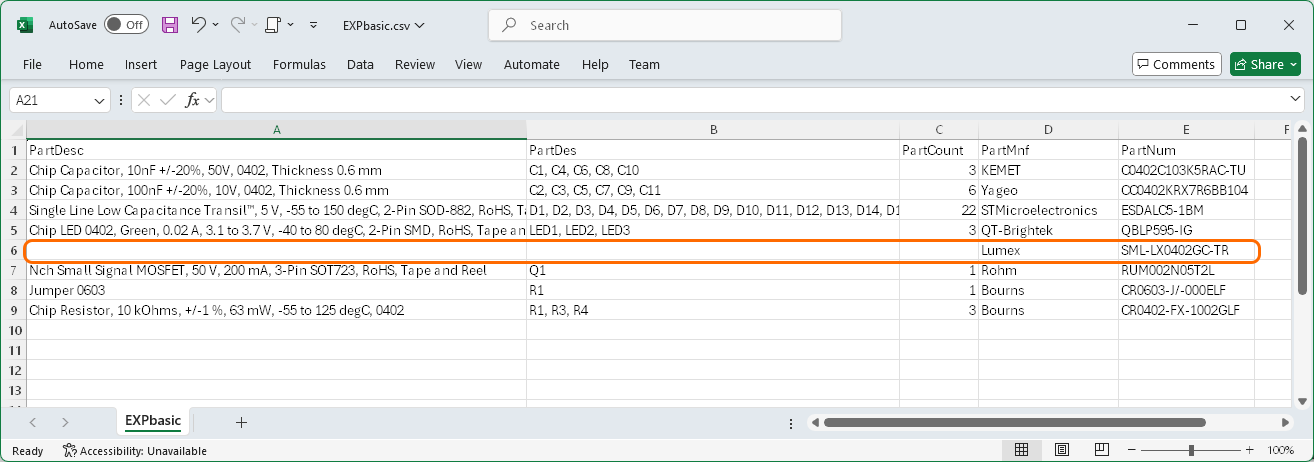
Task: Switch to the Insert ribbon tab
Action: pyautogui.click(x=141, y=64)
